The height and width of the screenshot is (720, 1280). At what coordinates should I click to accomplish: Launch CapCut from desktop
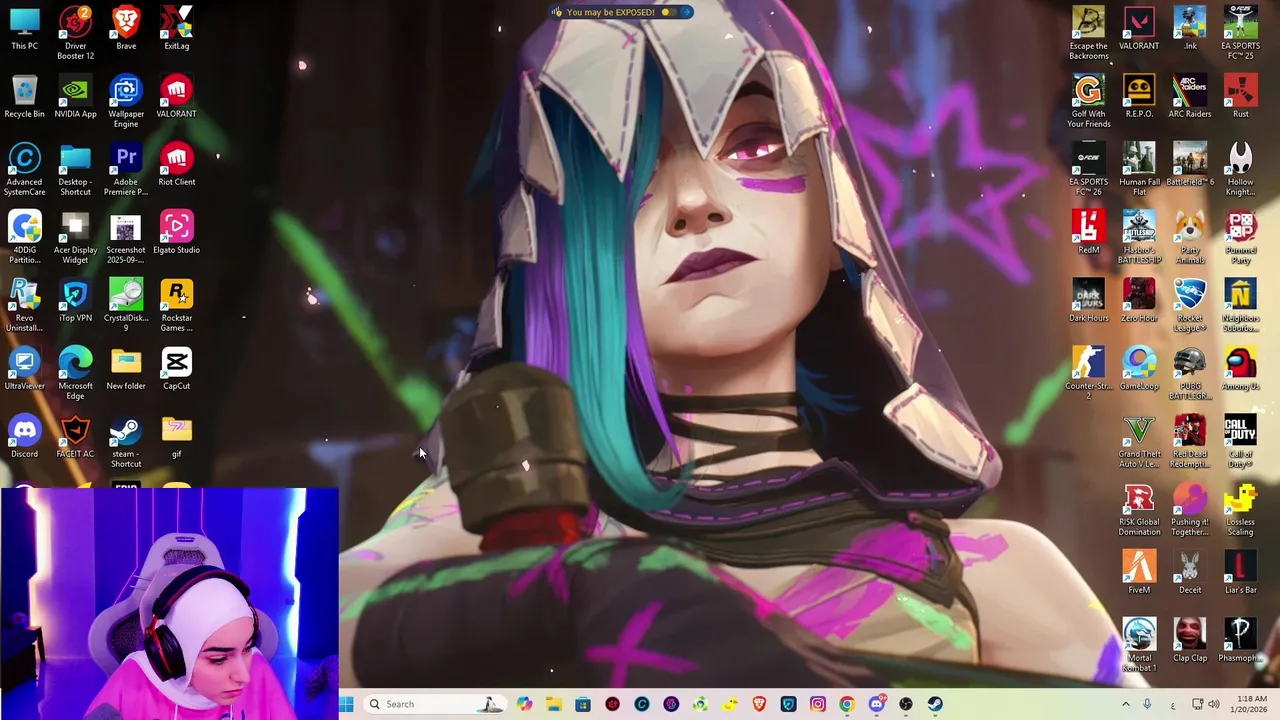coord(177,368)
